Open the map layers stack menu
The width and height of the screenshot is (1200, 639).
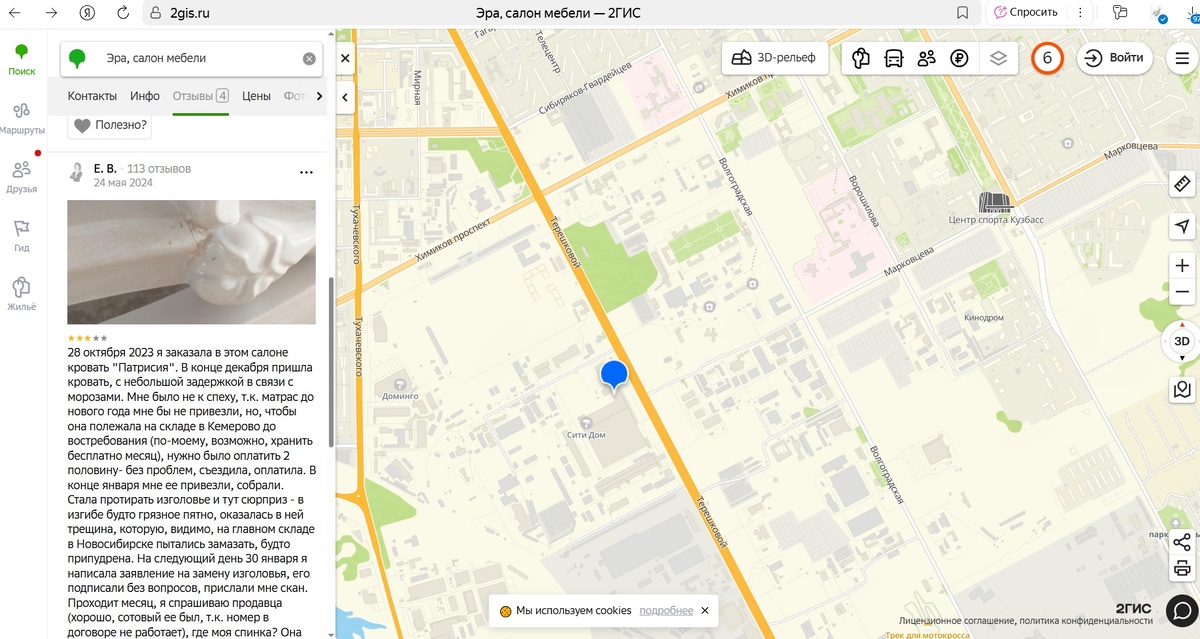tap(997, 58)
